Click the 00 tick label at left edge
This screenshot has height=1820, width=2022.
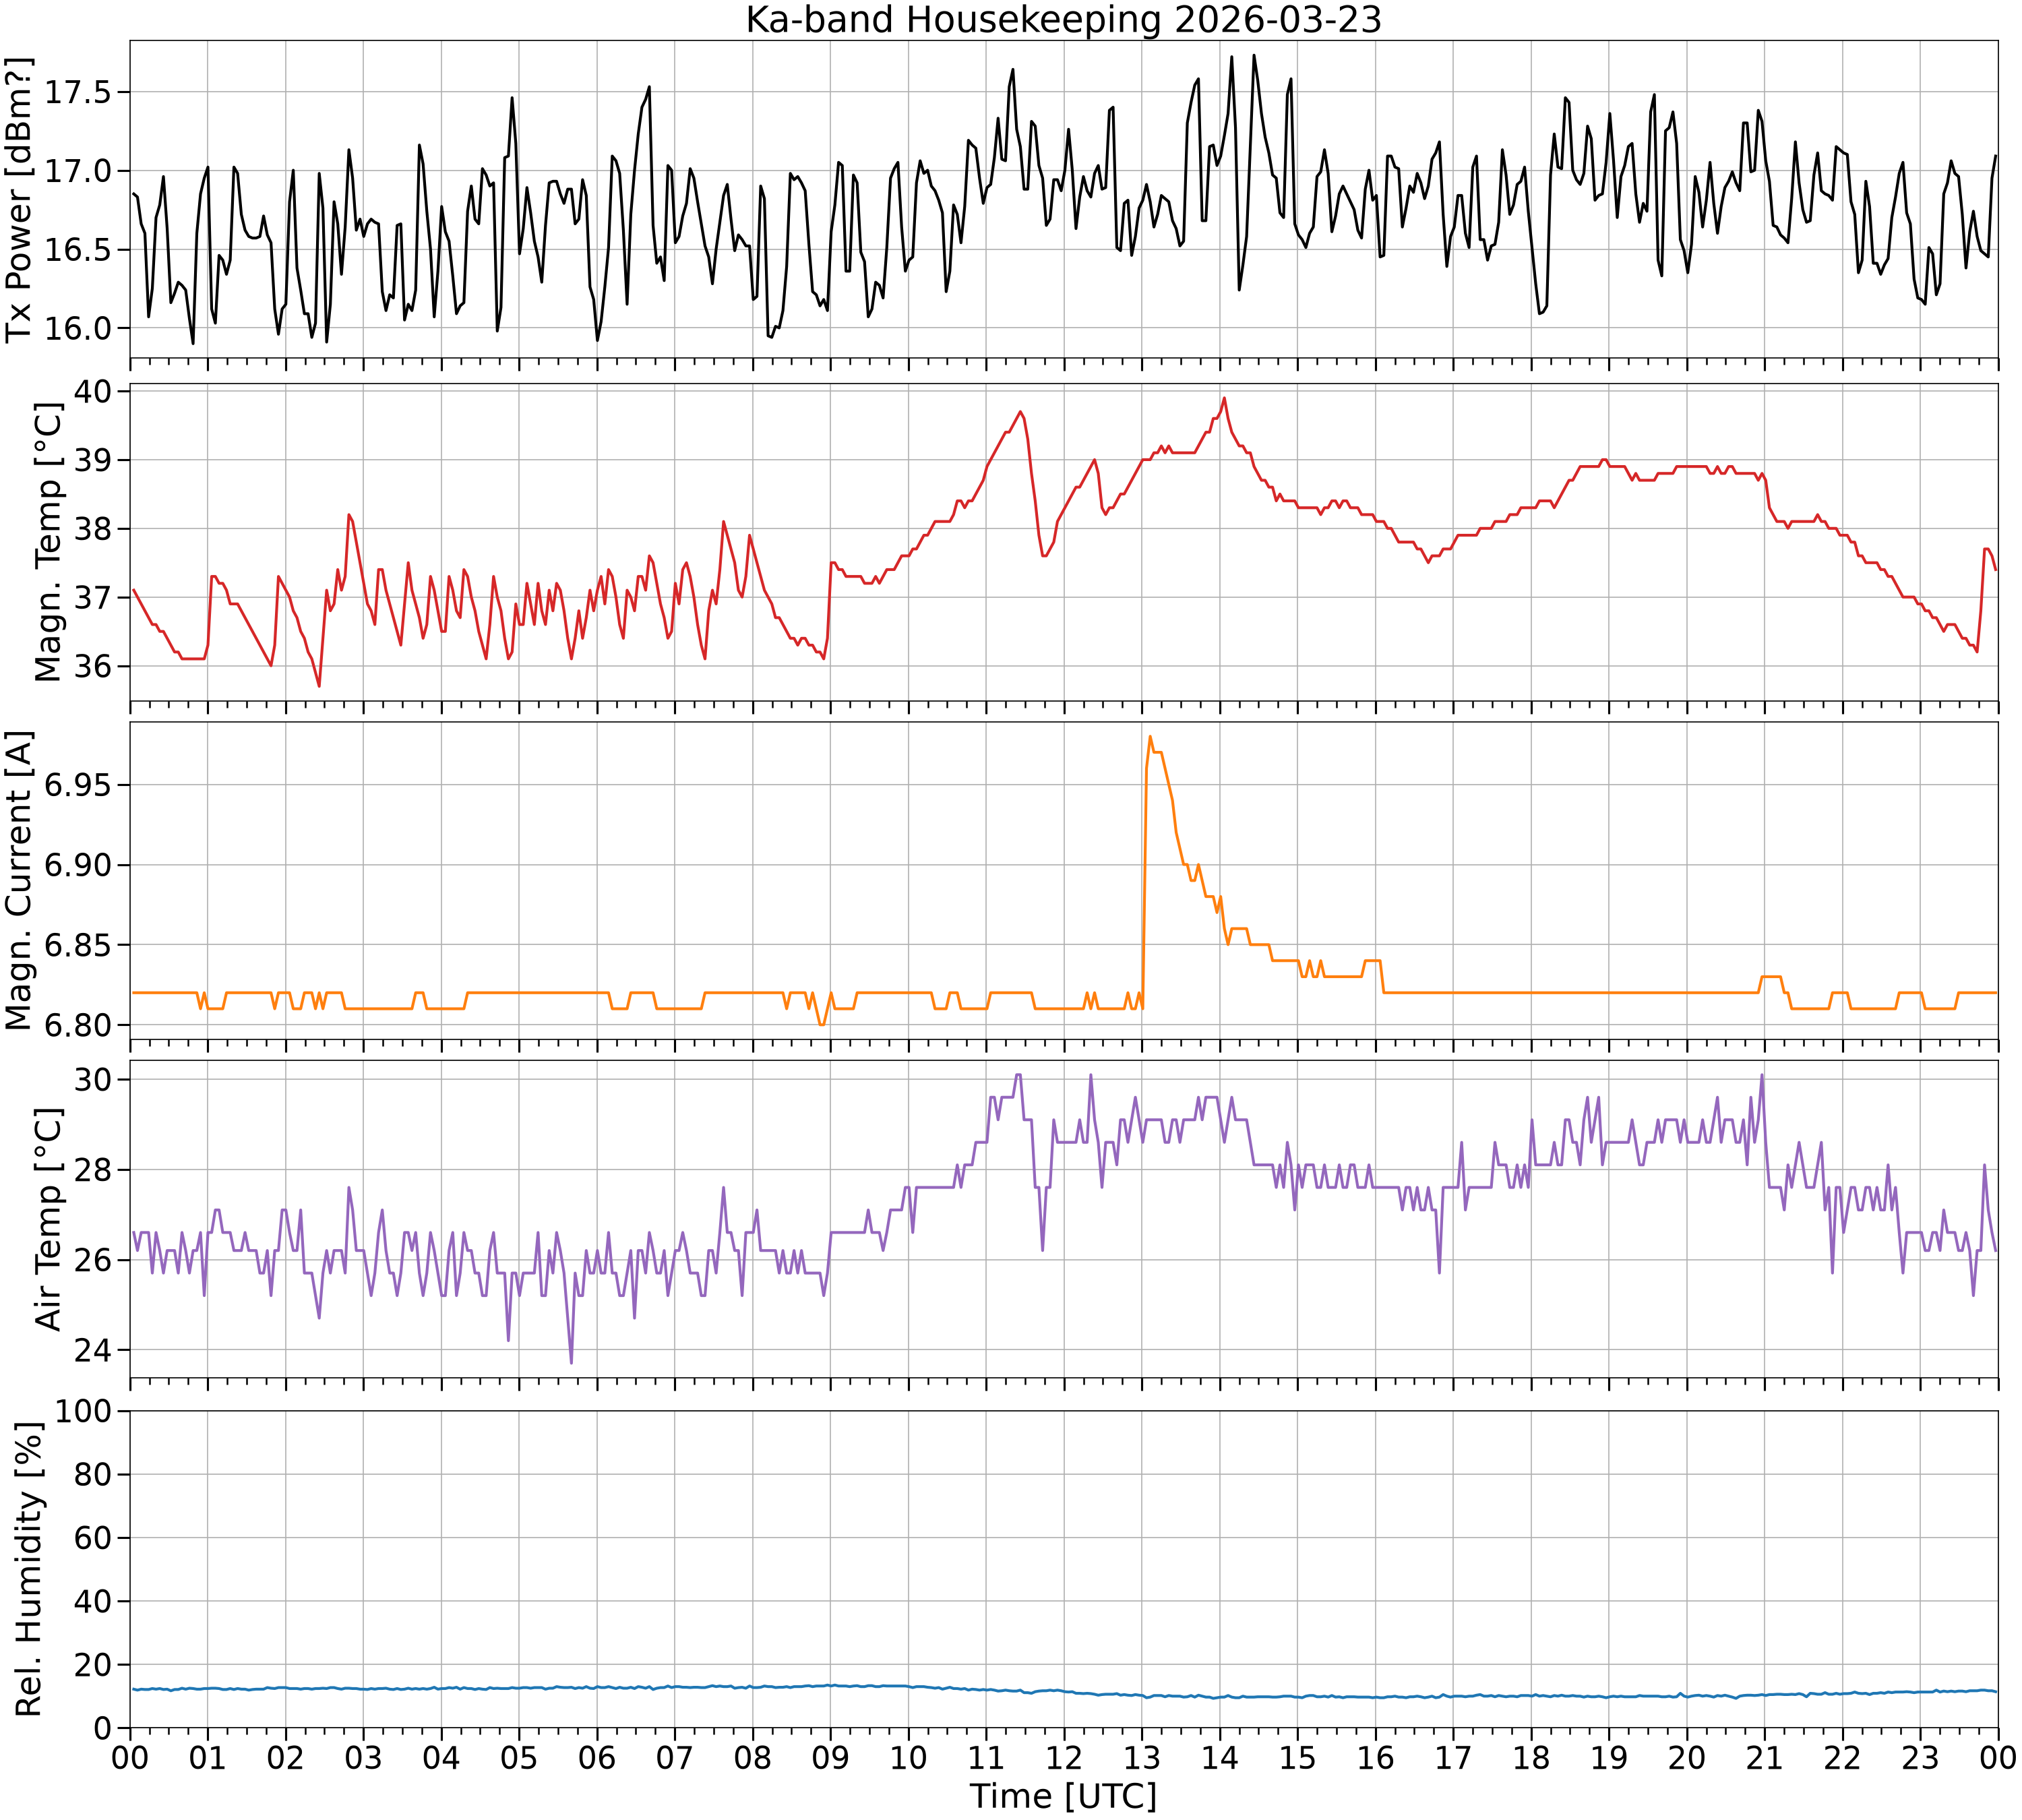[x=130, y=1758]
